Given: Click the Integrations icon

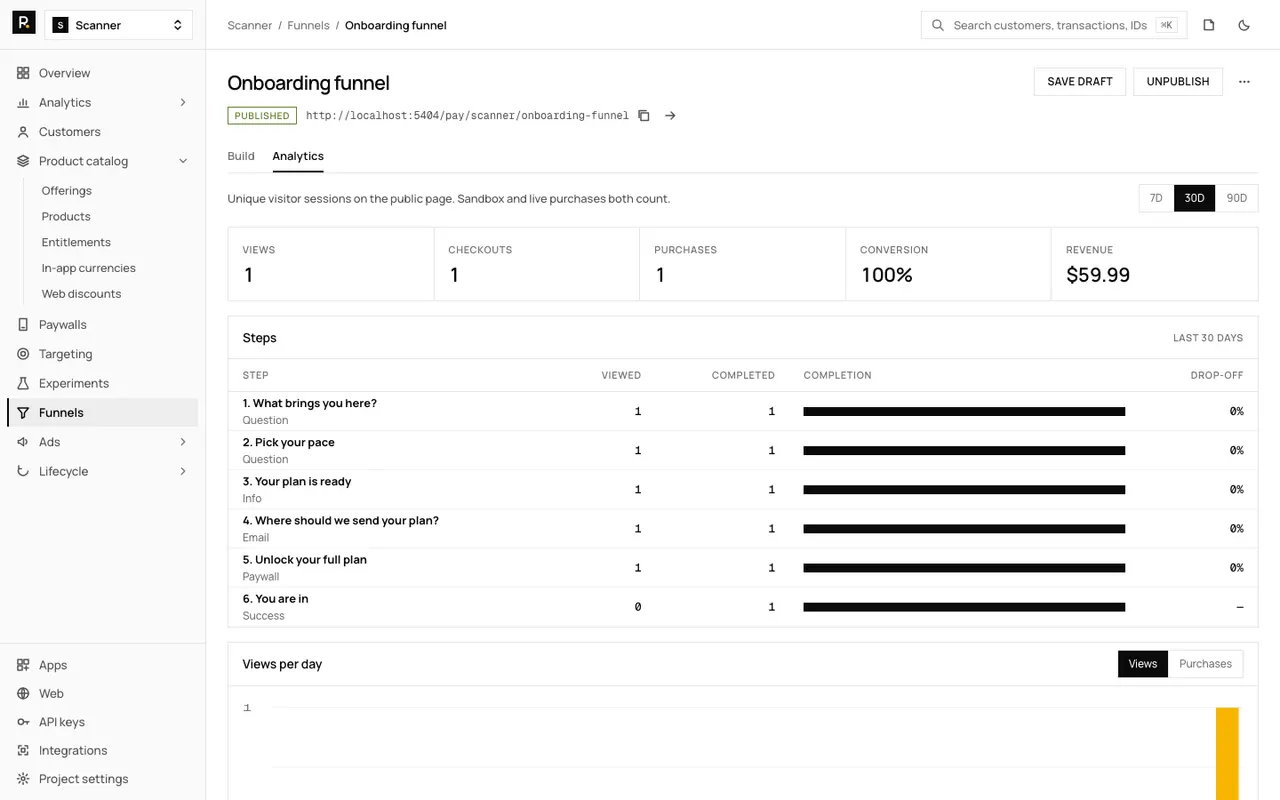Looking at the screenshot, I should point(23,751).
